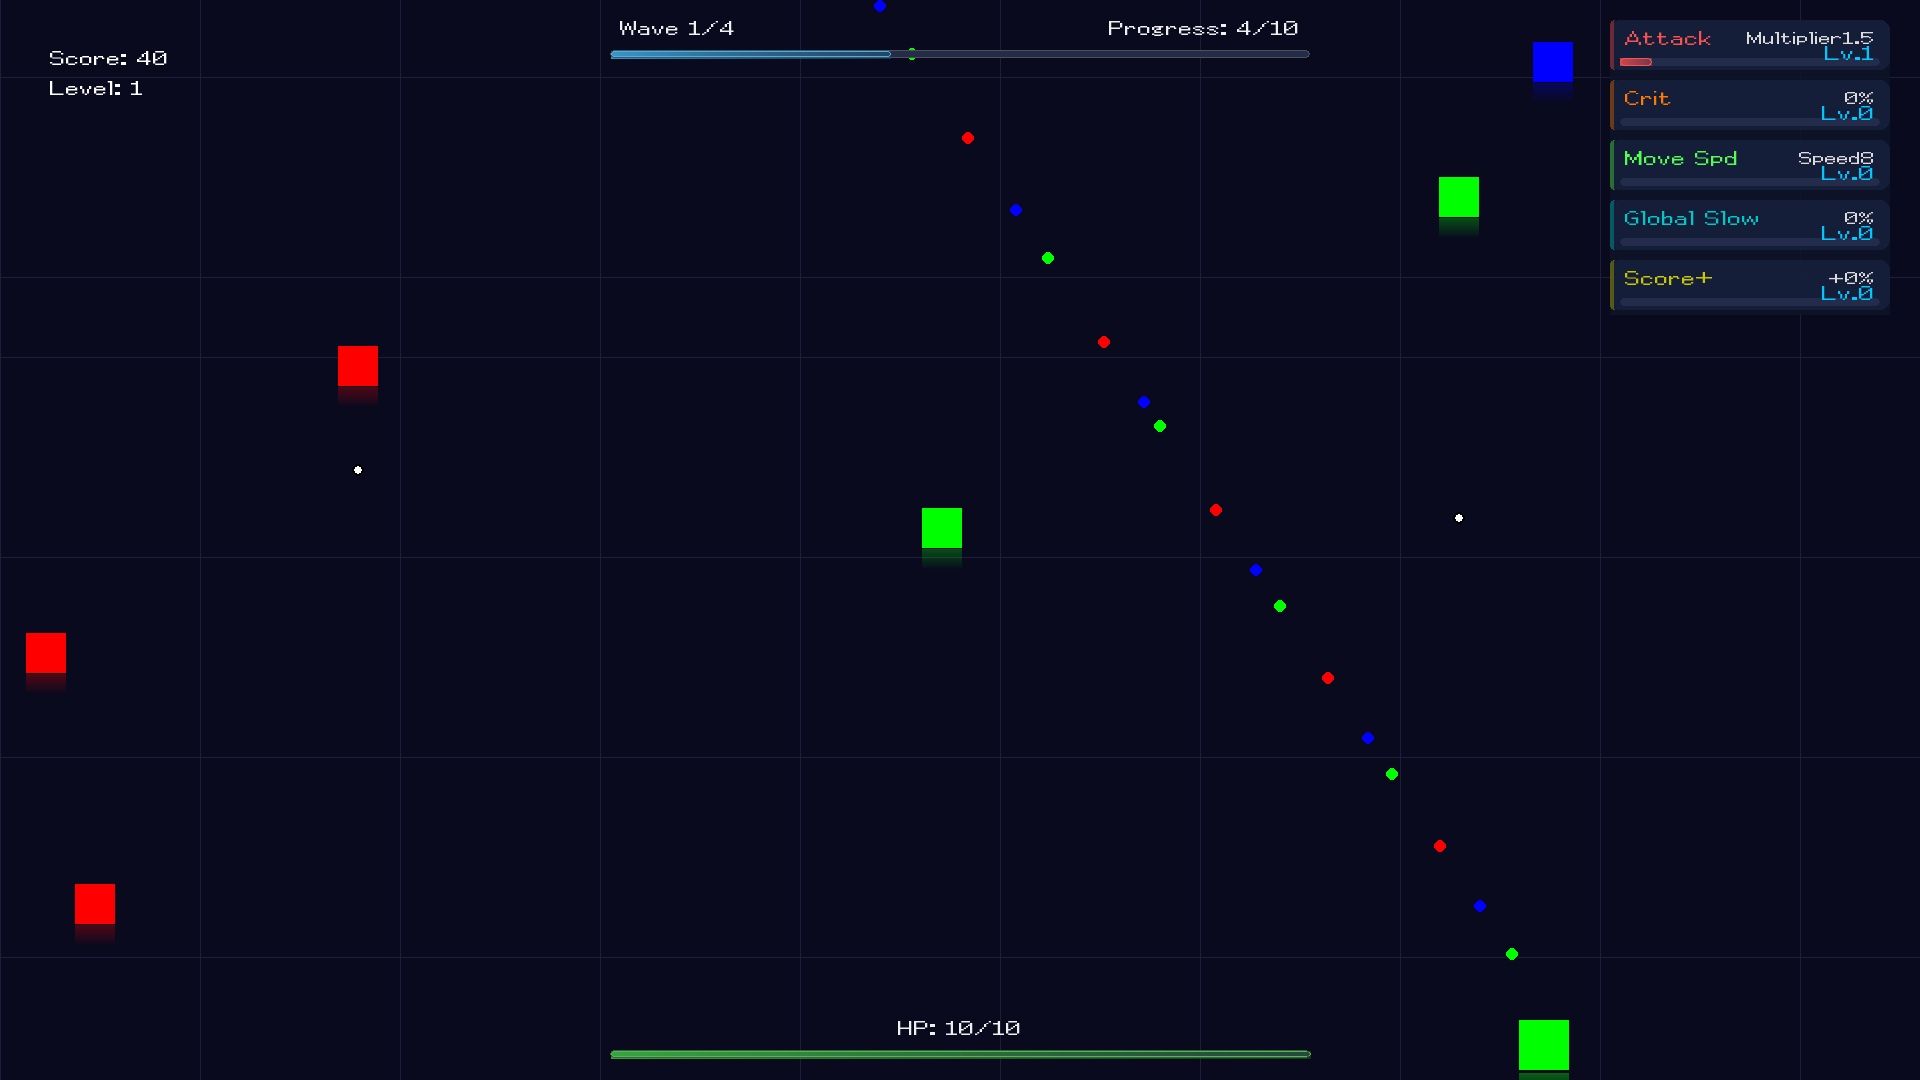Click the red square at the far left edge
This screenshot has width=1920, height=1080.
46,653
